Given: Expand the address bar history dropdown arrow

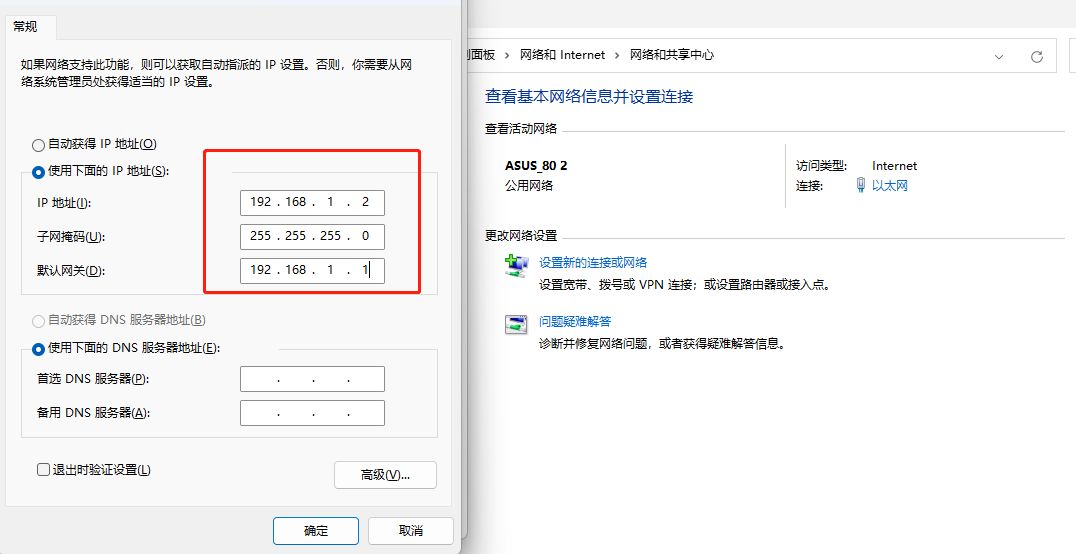Looking at the screenshot, I should tap(999, 56).
